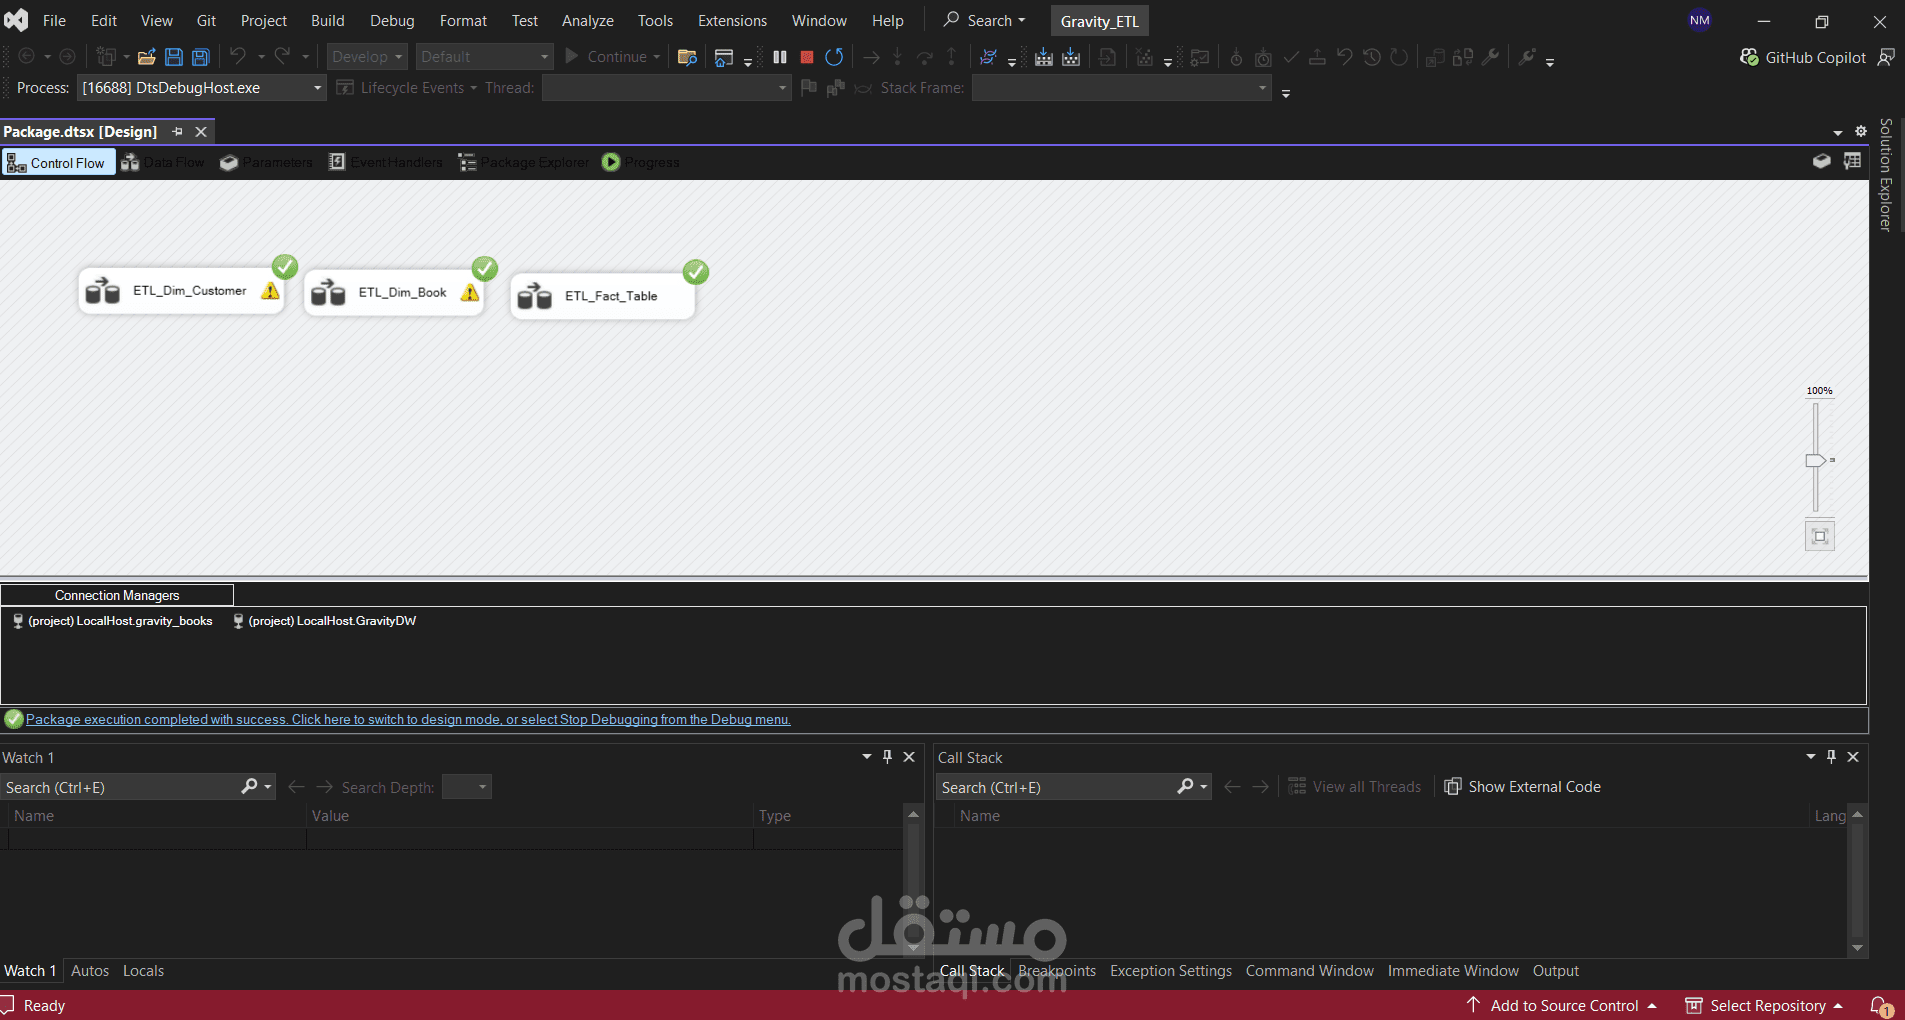This screenshot has width=1905, height=1020.
Task: Switch to the Breakpoints tab
Action: pos(1057,971)
